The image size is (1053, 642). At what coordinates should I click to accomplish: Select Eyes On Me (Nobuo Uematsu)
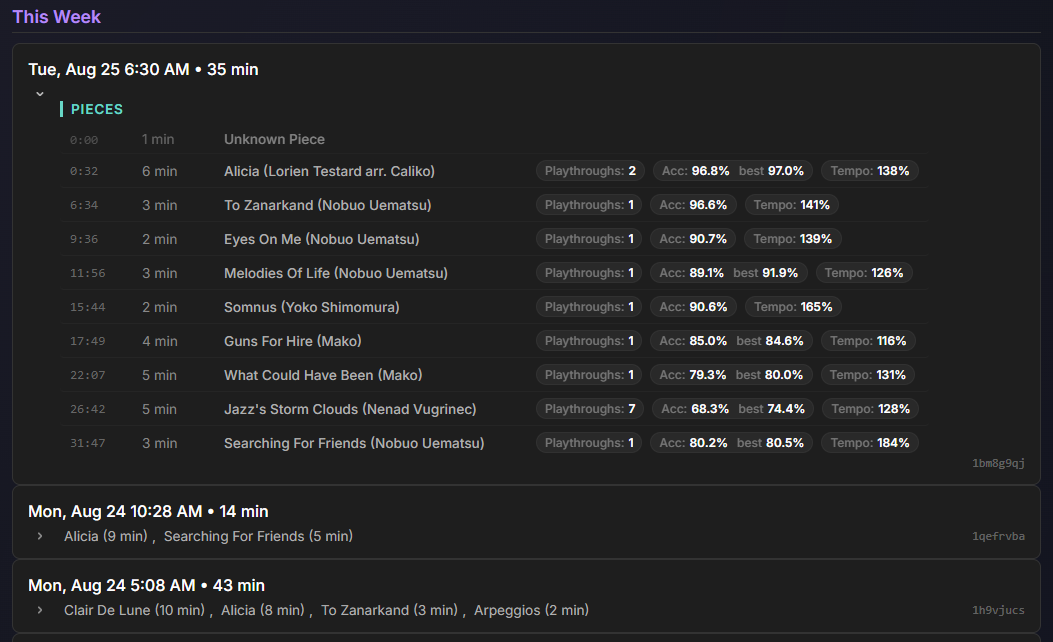click(x=322, y=239)
